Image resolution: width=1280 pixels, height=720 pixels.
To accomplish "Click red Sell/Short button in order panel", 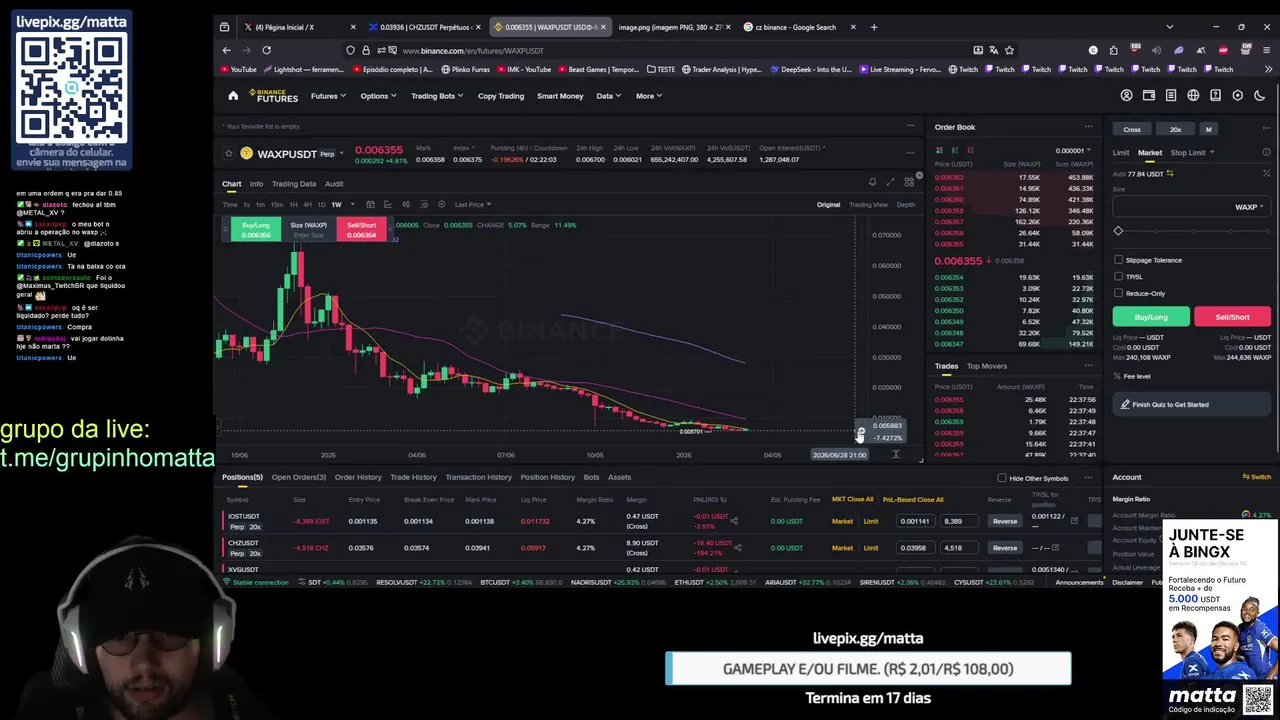I will click(1232, 317).
